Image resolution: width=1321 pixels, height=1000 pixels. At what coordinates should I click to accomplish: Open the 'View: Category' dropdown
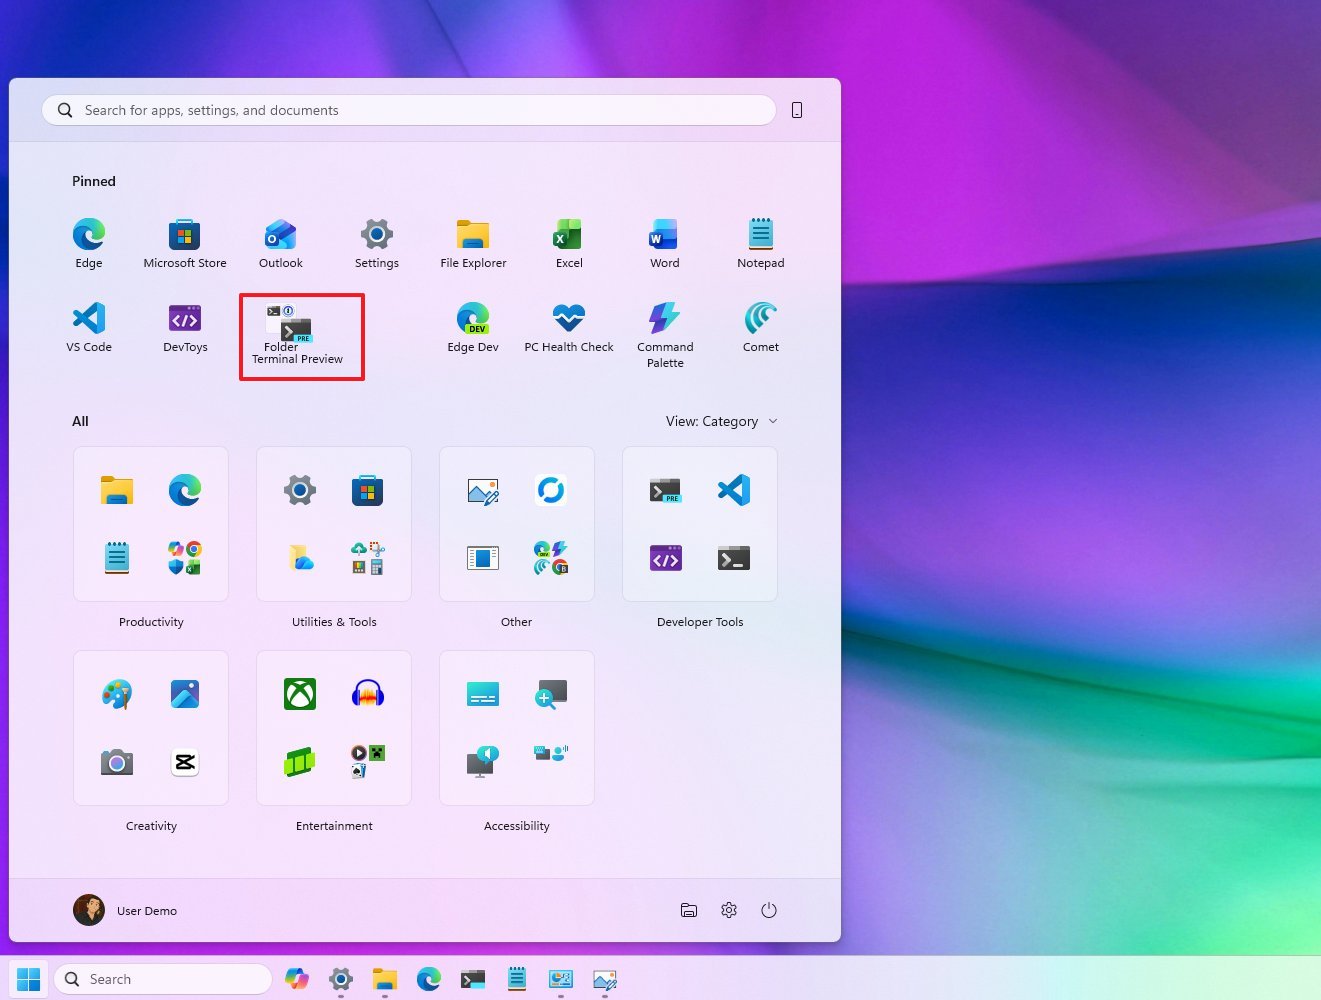point(722,421)
